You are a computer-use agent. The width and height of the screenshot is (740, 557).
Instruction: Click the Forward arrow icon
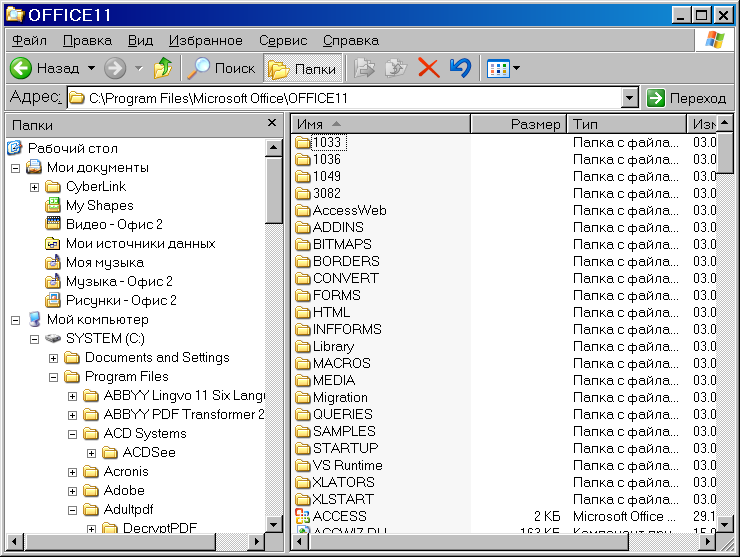(115, 68)
